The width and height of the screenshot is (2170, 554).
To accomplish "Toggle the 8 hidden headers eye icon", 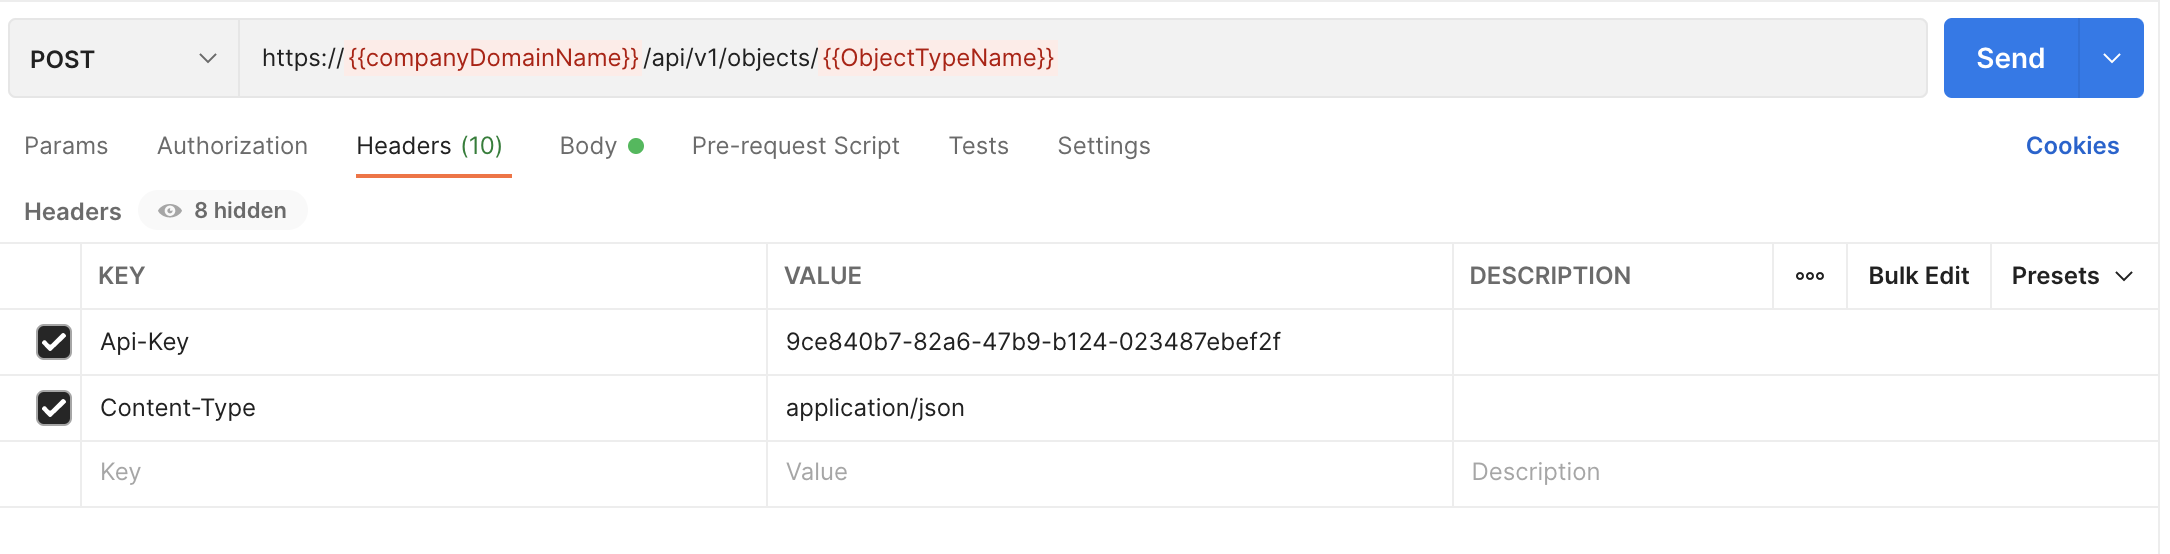I will coord(171,211).
